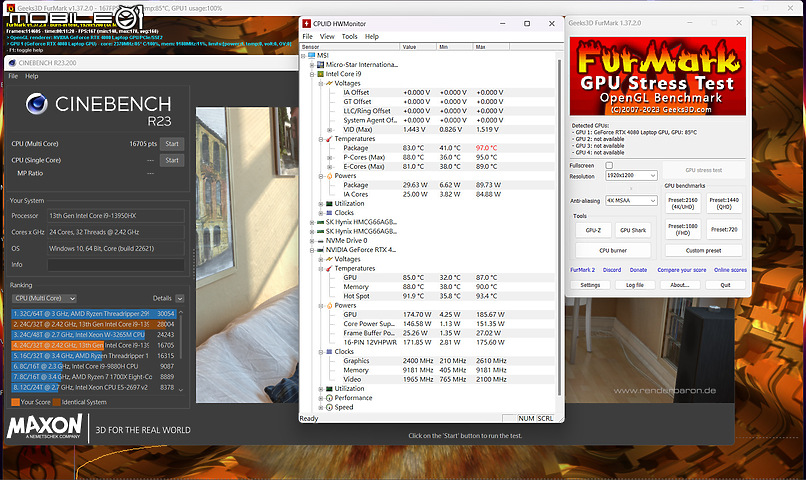Image resolution: width=806 pixels, height=480 pixels.
Task: Expand the NVMe Drive 0 node
Action: (x=312, y=241)
